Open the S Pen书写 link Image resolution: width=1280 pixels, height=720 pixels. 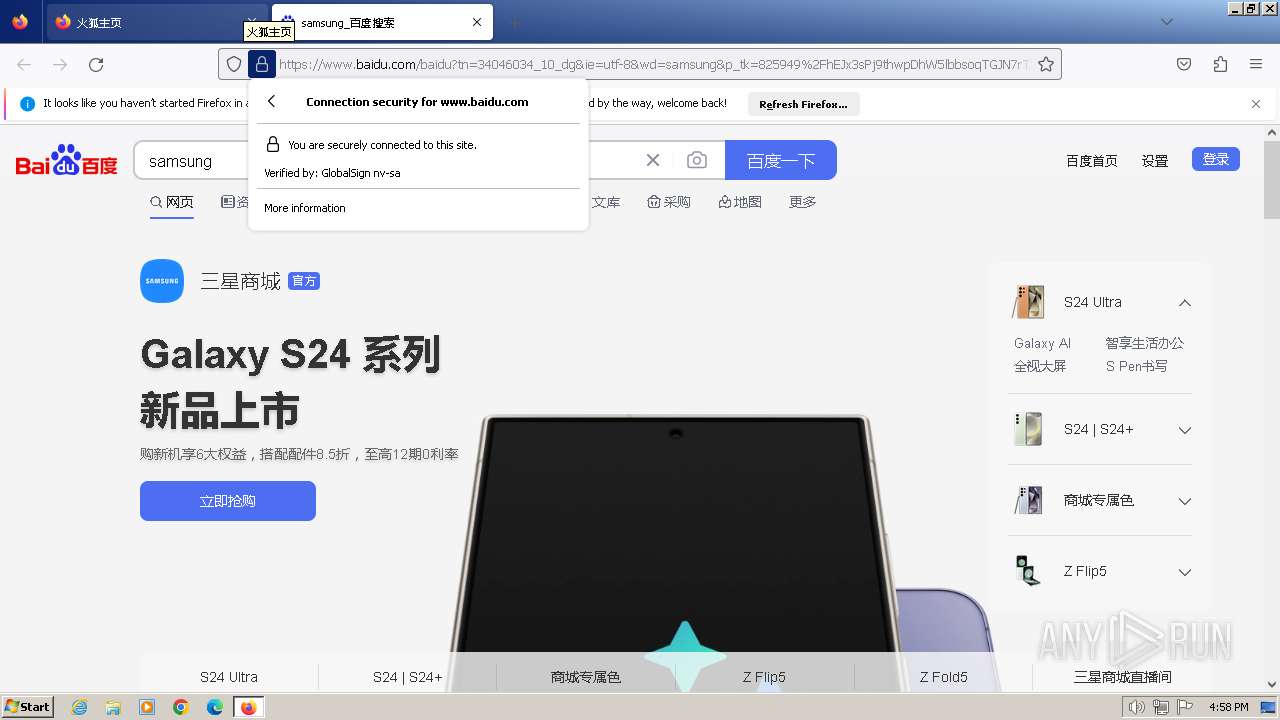[1136, 366]
